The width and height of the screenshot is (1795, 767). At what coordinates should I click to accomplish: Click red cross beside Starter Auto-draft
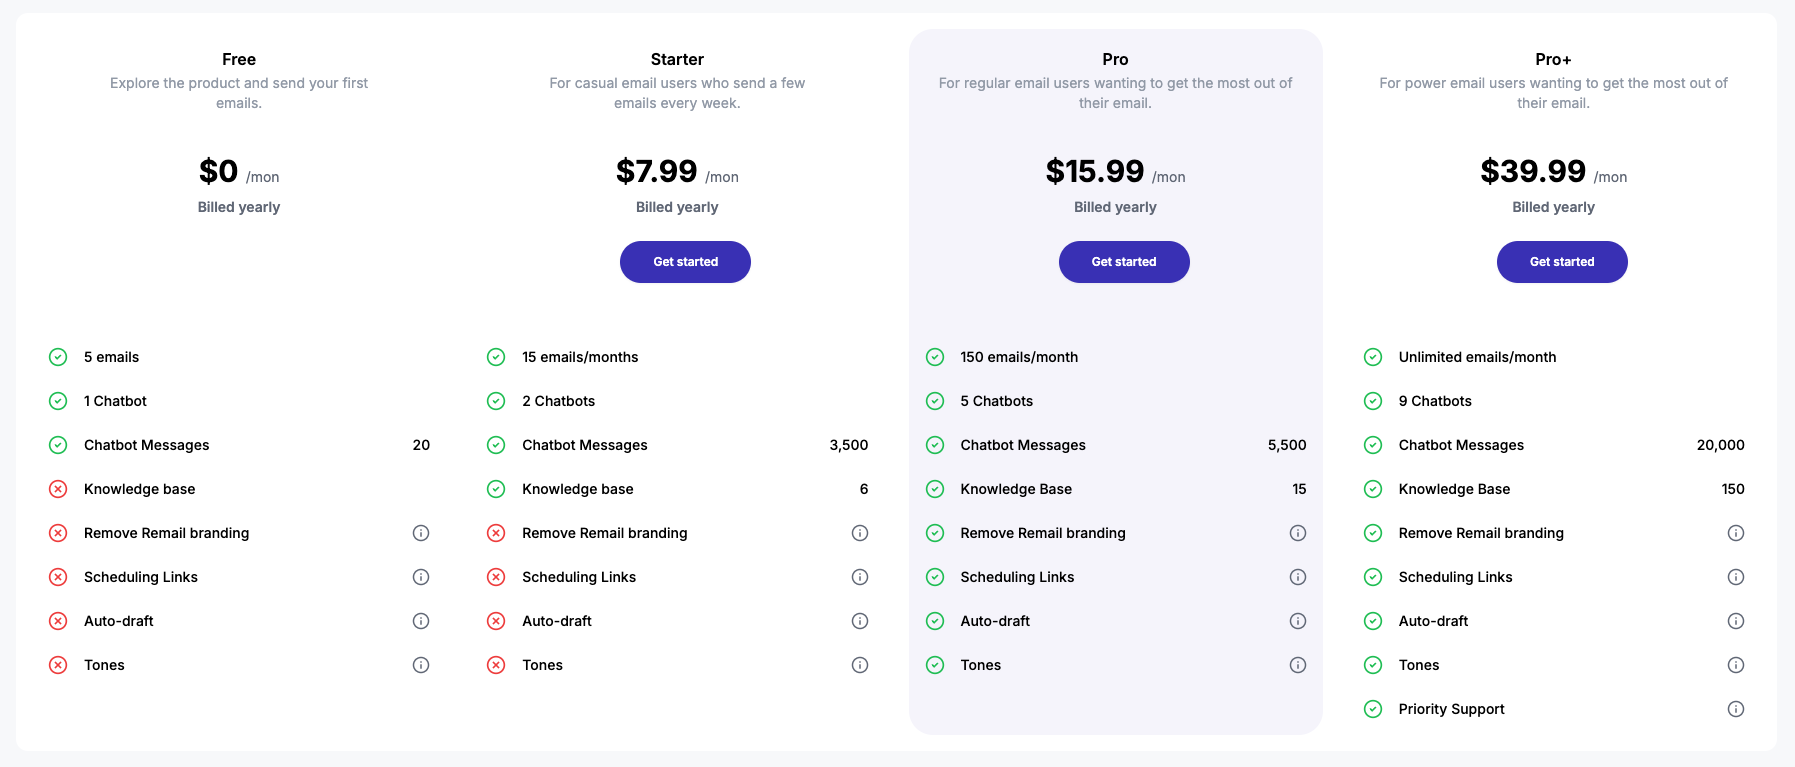496,621
